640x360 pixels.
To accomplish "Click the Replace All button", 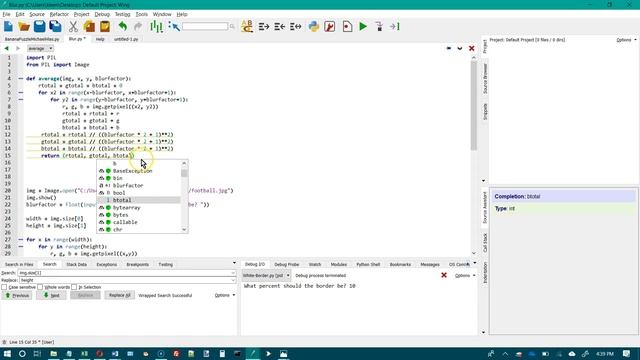I will [x=120, y=295].
